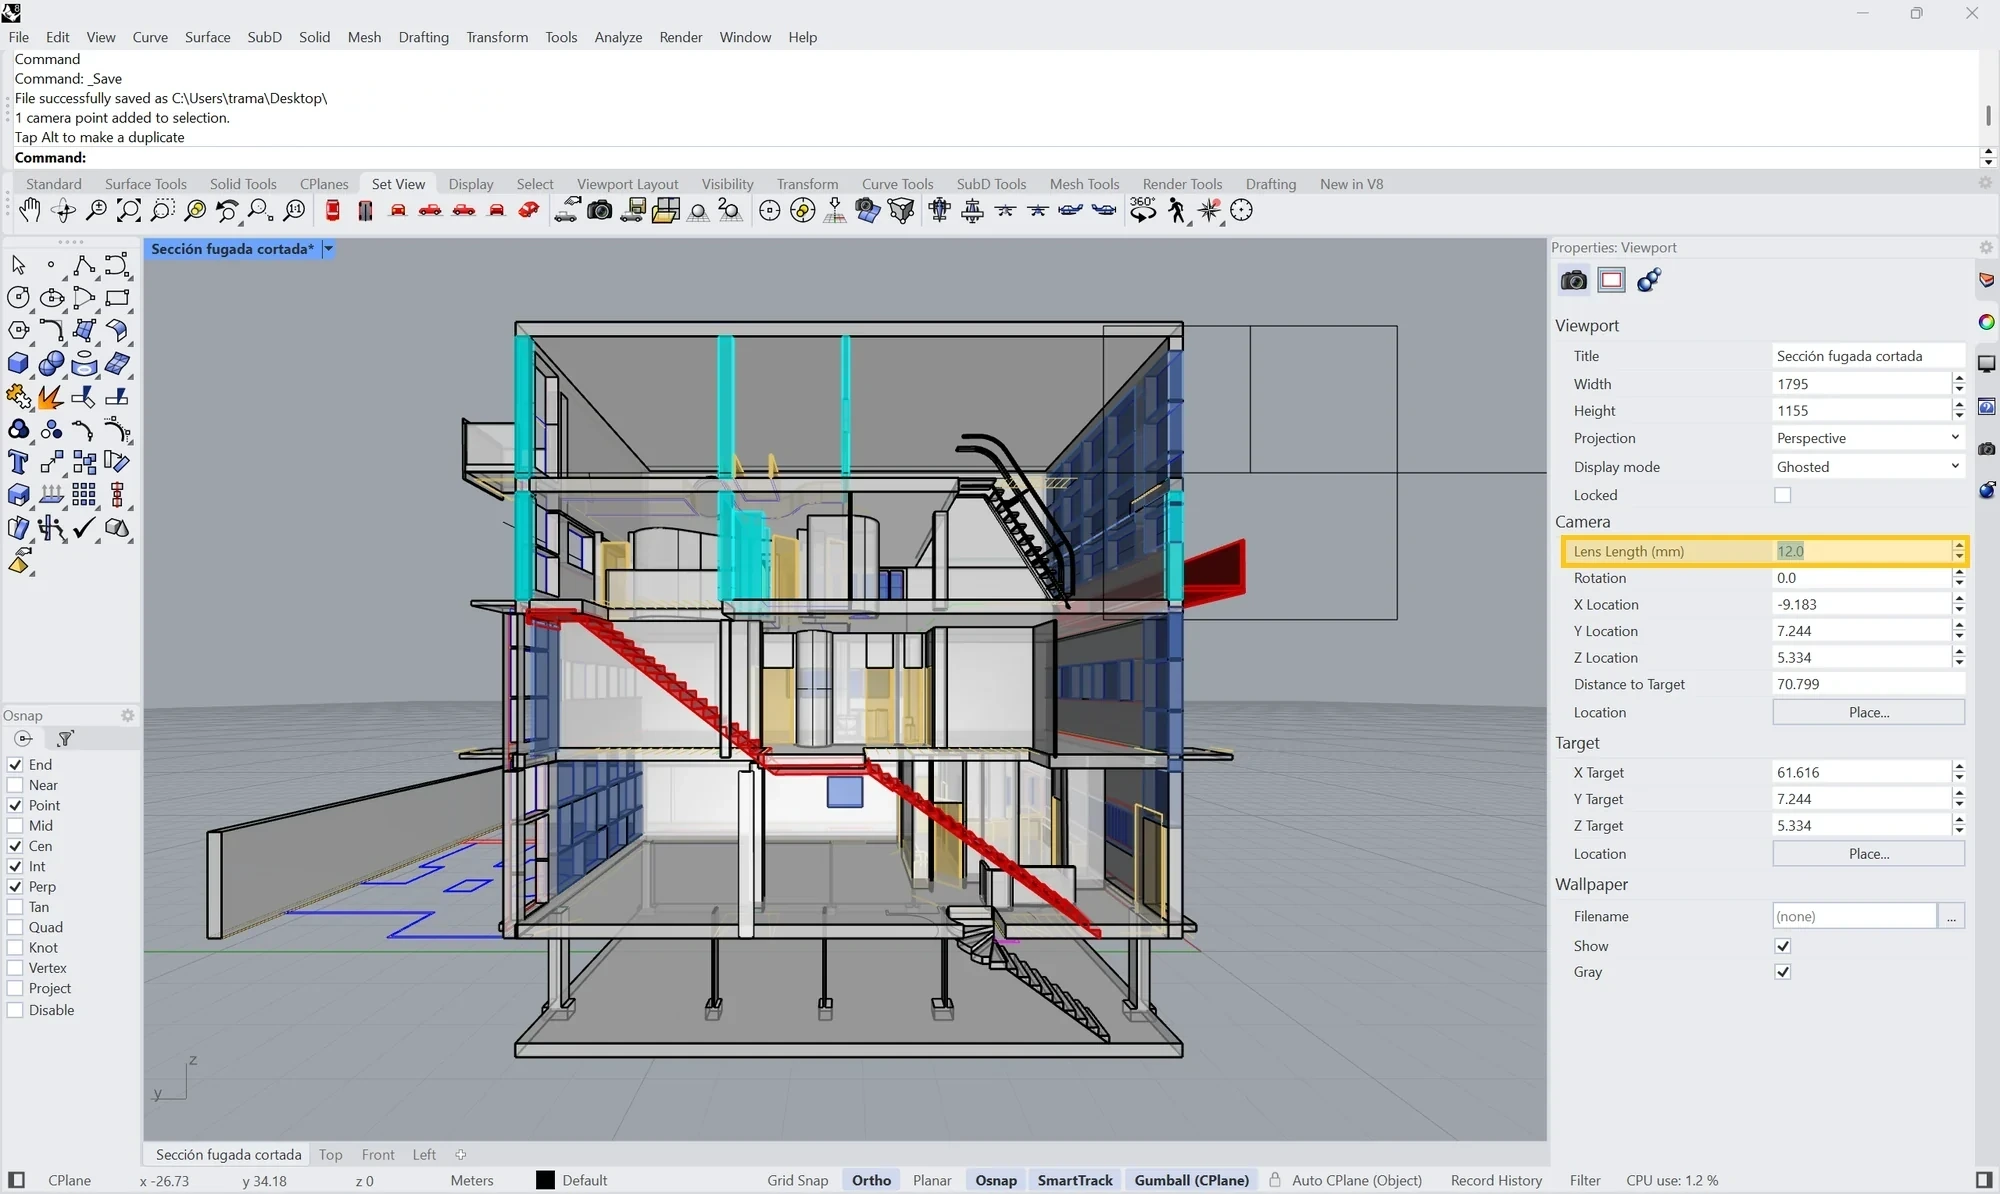Select the Text tool in sidebar
The height and width of the screenshot is (1194, 2000).
tap(18, 462)
